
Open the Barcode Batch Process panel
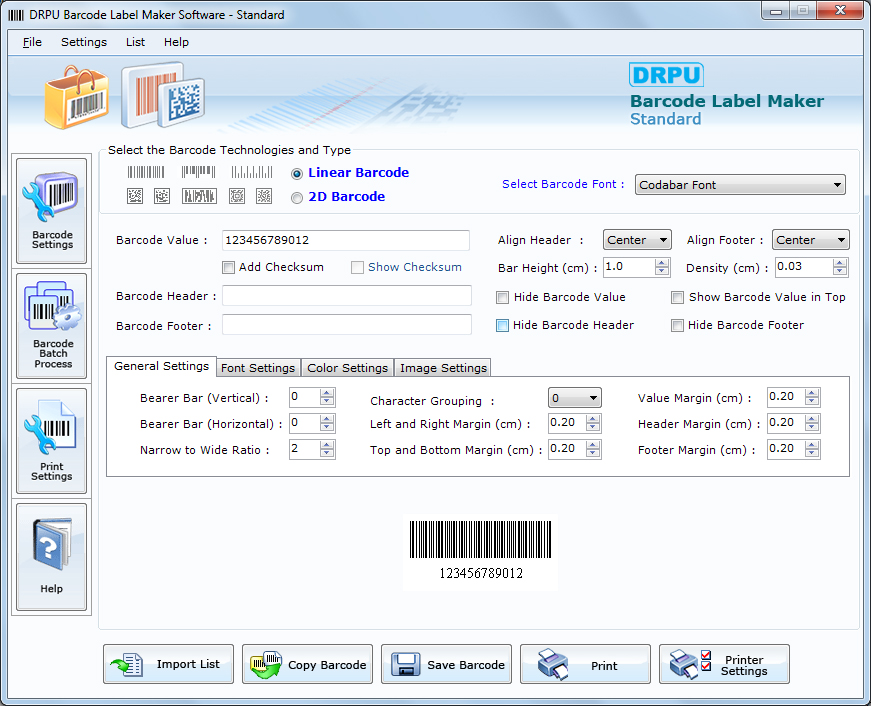(x=51, y=325)
